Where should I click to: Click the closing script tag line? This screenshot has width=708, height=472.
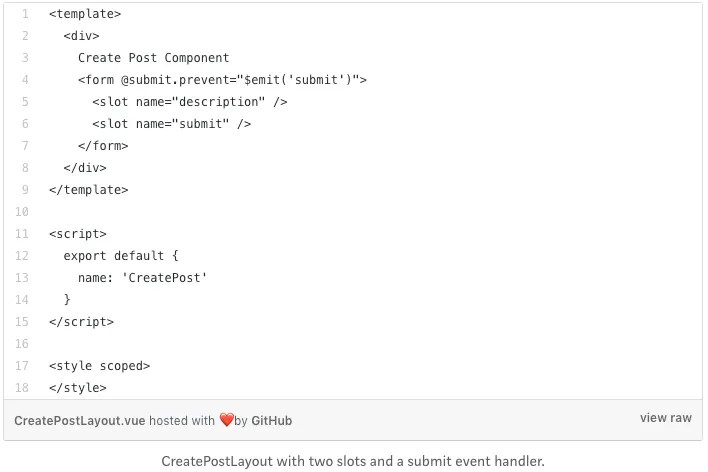pos(81,322)
